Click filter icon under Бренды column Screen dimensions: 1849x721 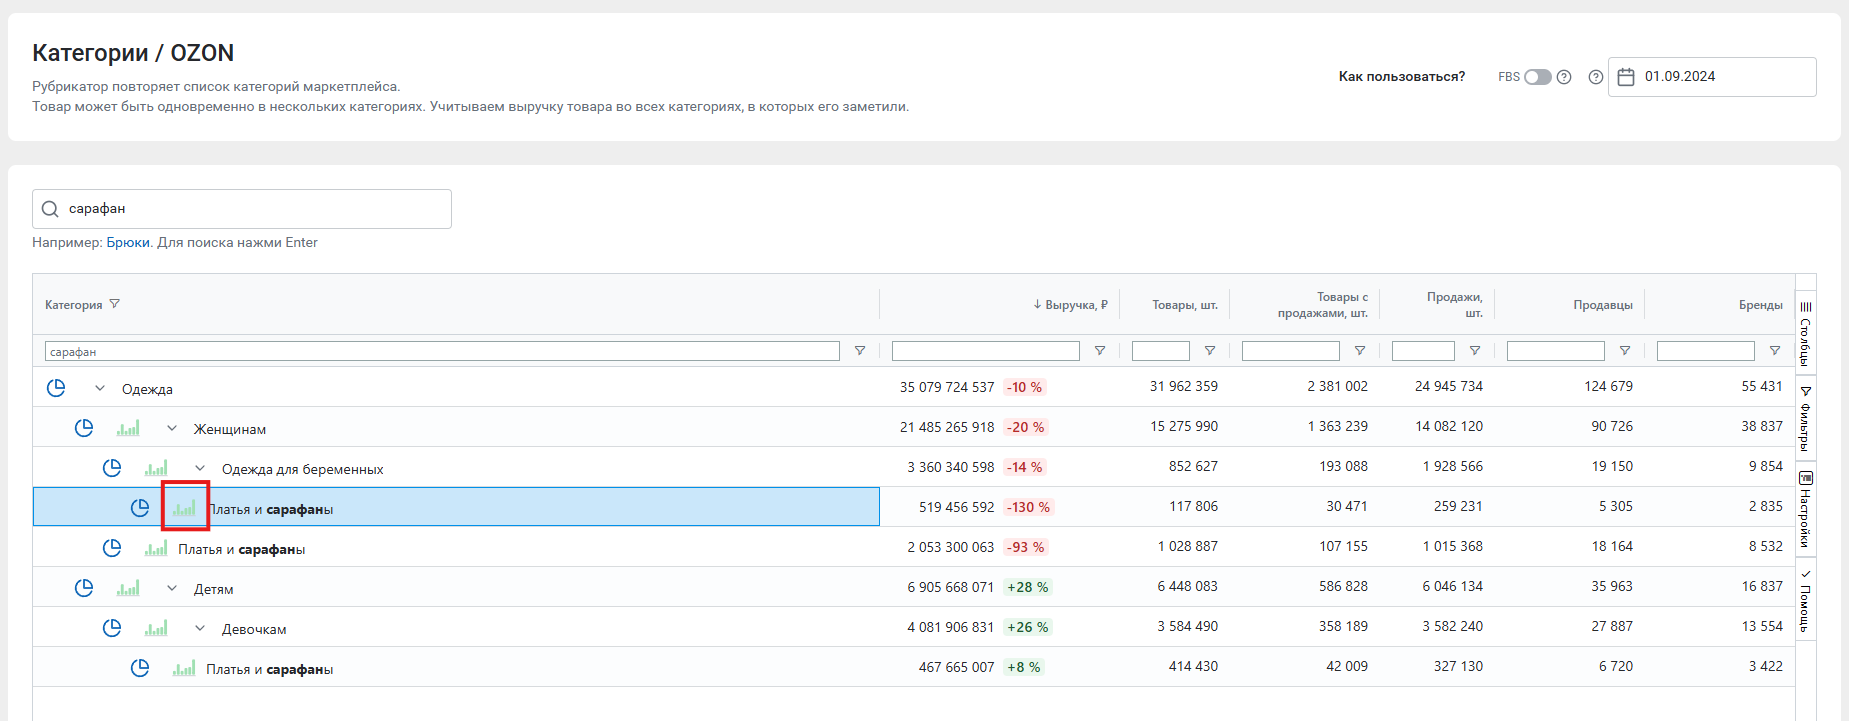coord(1775,351)
